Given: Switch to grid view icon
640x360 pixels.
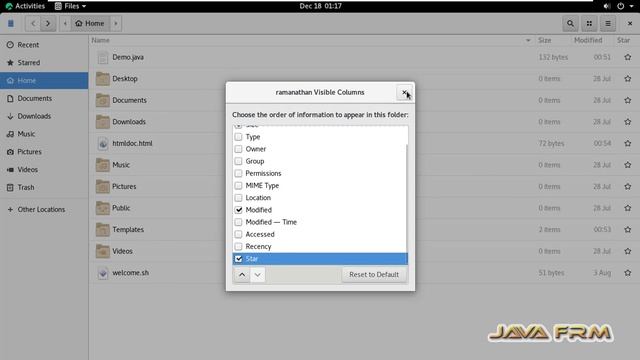Looking at the screenshot, I should click(589, 24).
